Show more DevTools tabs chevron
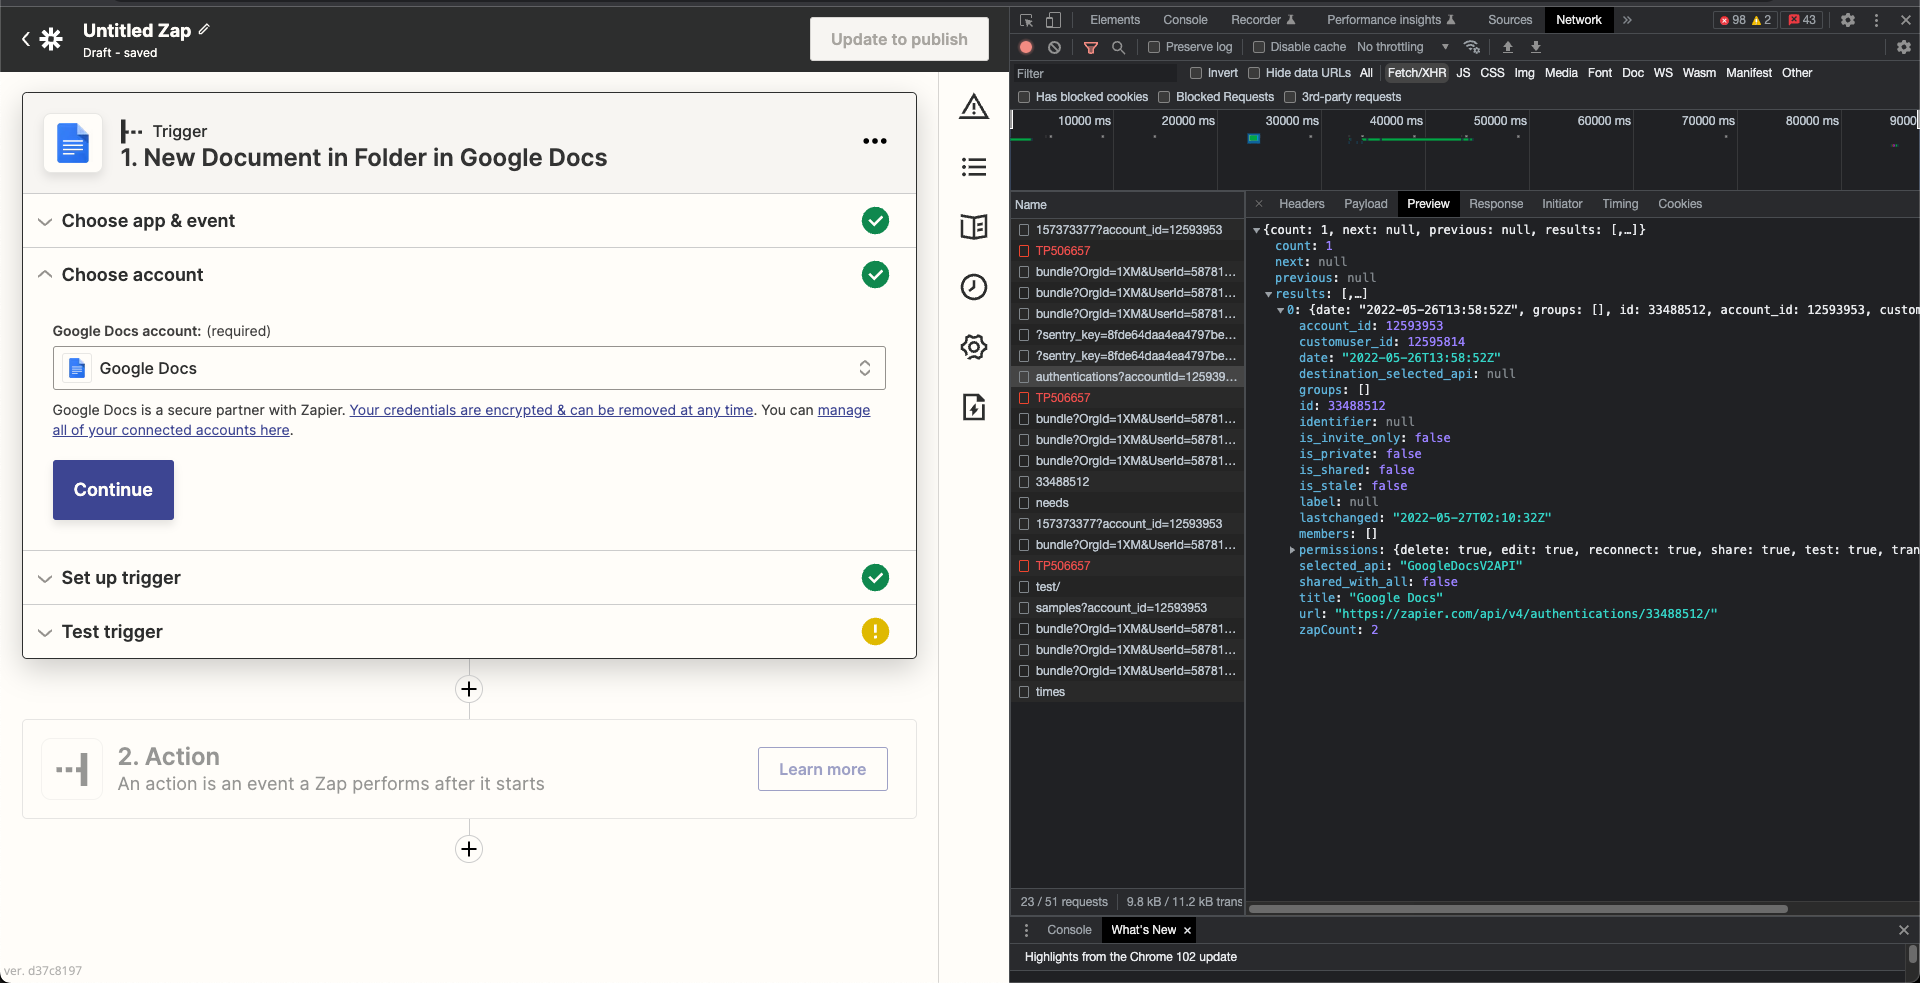Screen dimensions: 1920x983 point(1627,20)
